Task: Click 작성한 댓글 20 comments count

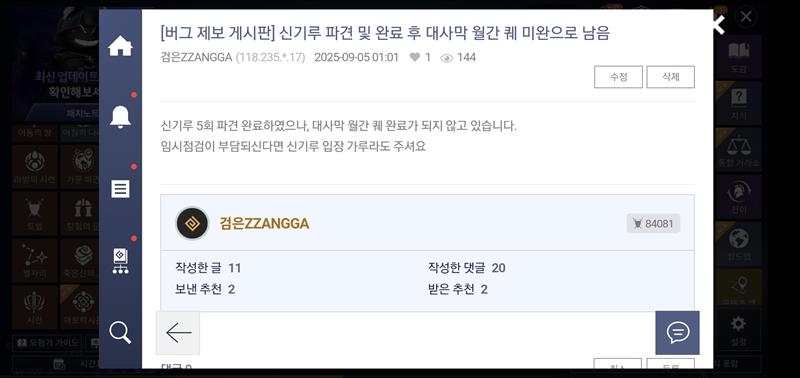Action: coord(467,268)
